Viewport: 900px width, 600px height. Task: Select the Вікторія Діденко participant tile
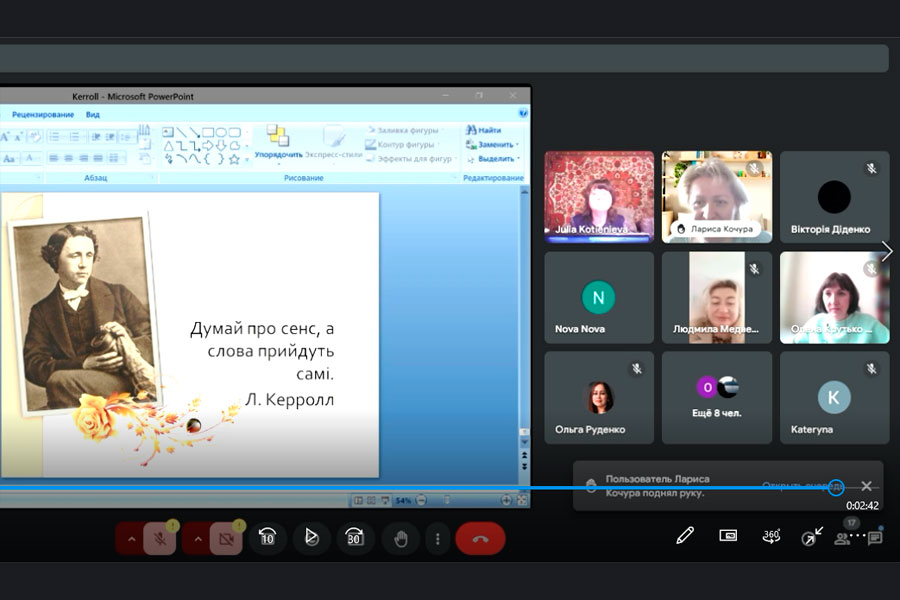coord(835,196)
